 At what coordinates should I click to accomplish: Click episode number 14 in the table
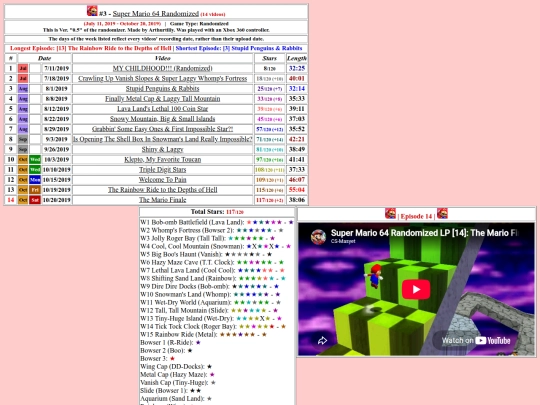tap(11, 200)
